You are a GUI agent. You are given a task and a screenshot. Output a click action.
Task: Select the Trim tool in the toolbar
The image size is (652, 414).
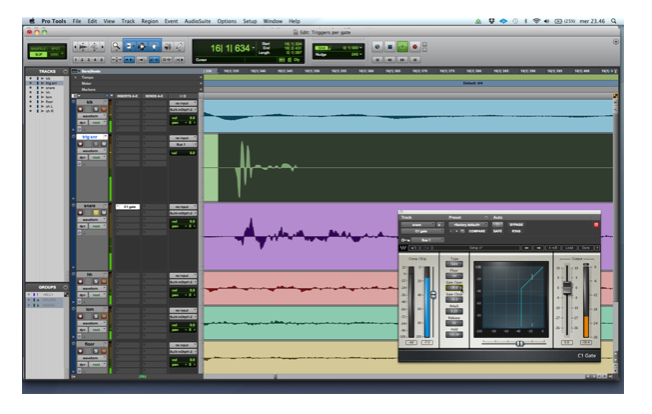coord(129,47)
